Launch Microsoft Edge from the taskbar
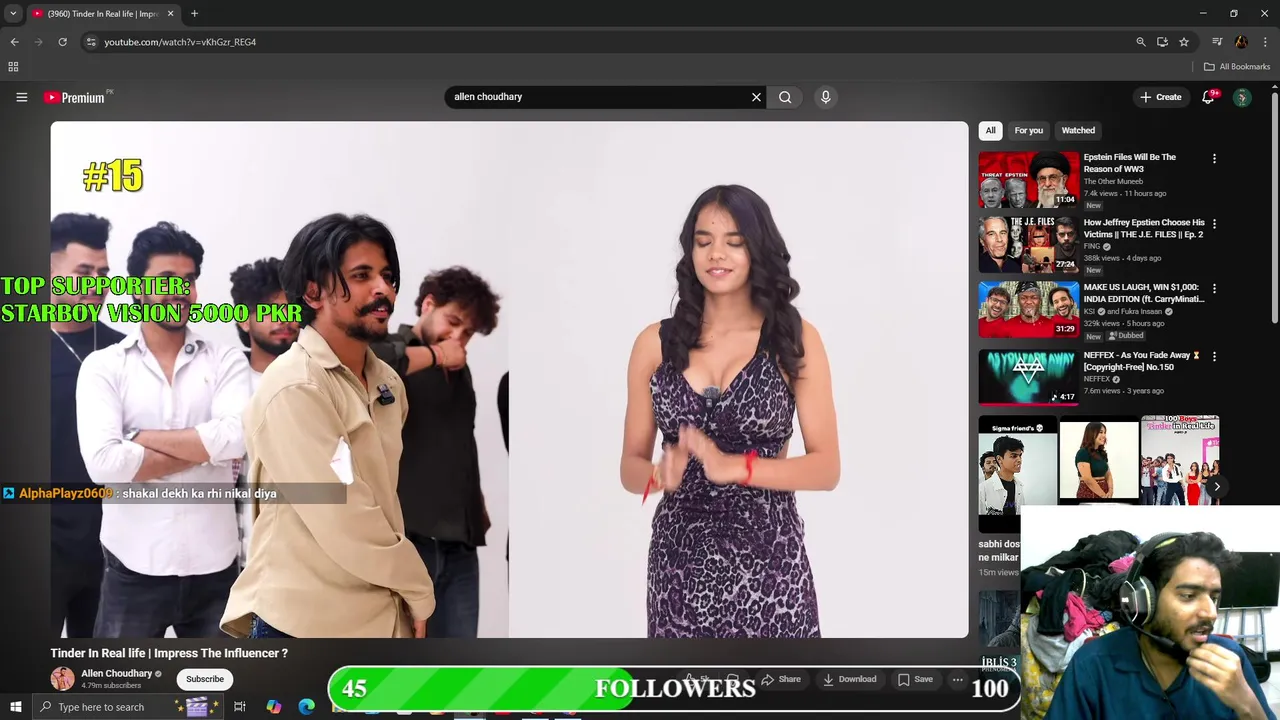 click(306, 707)
